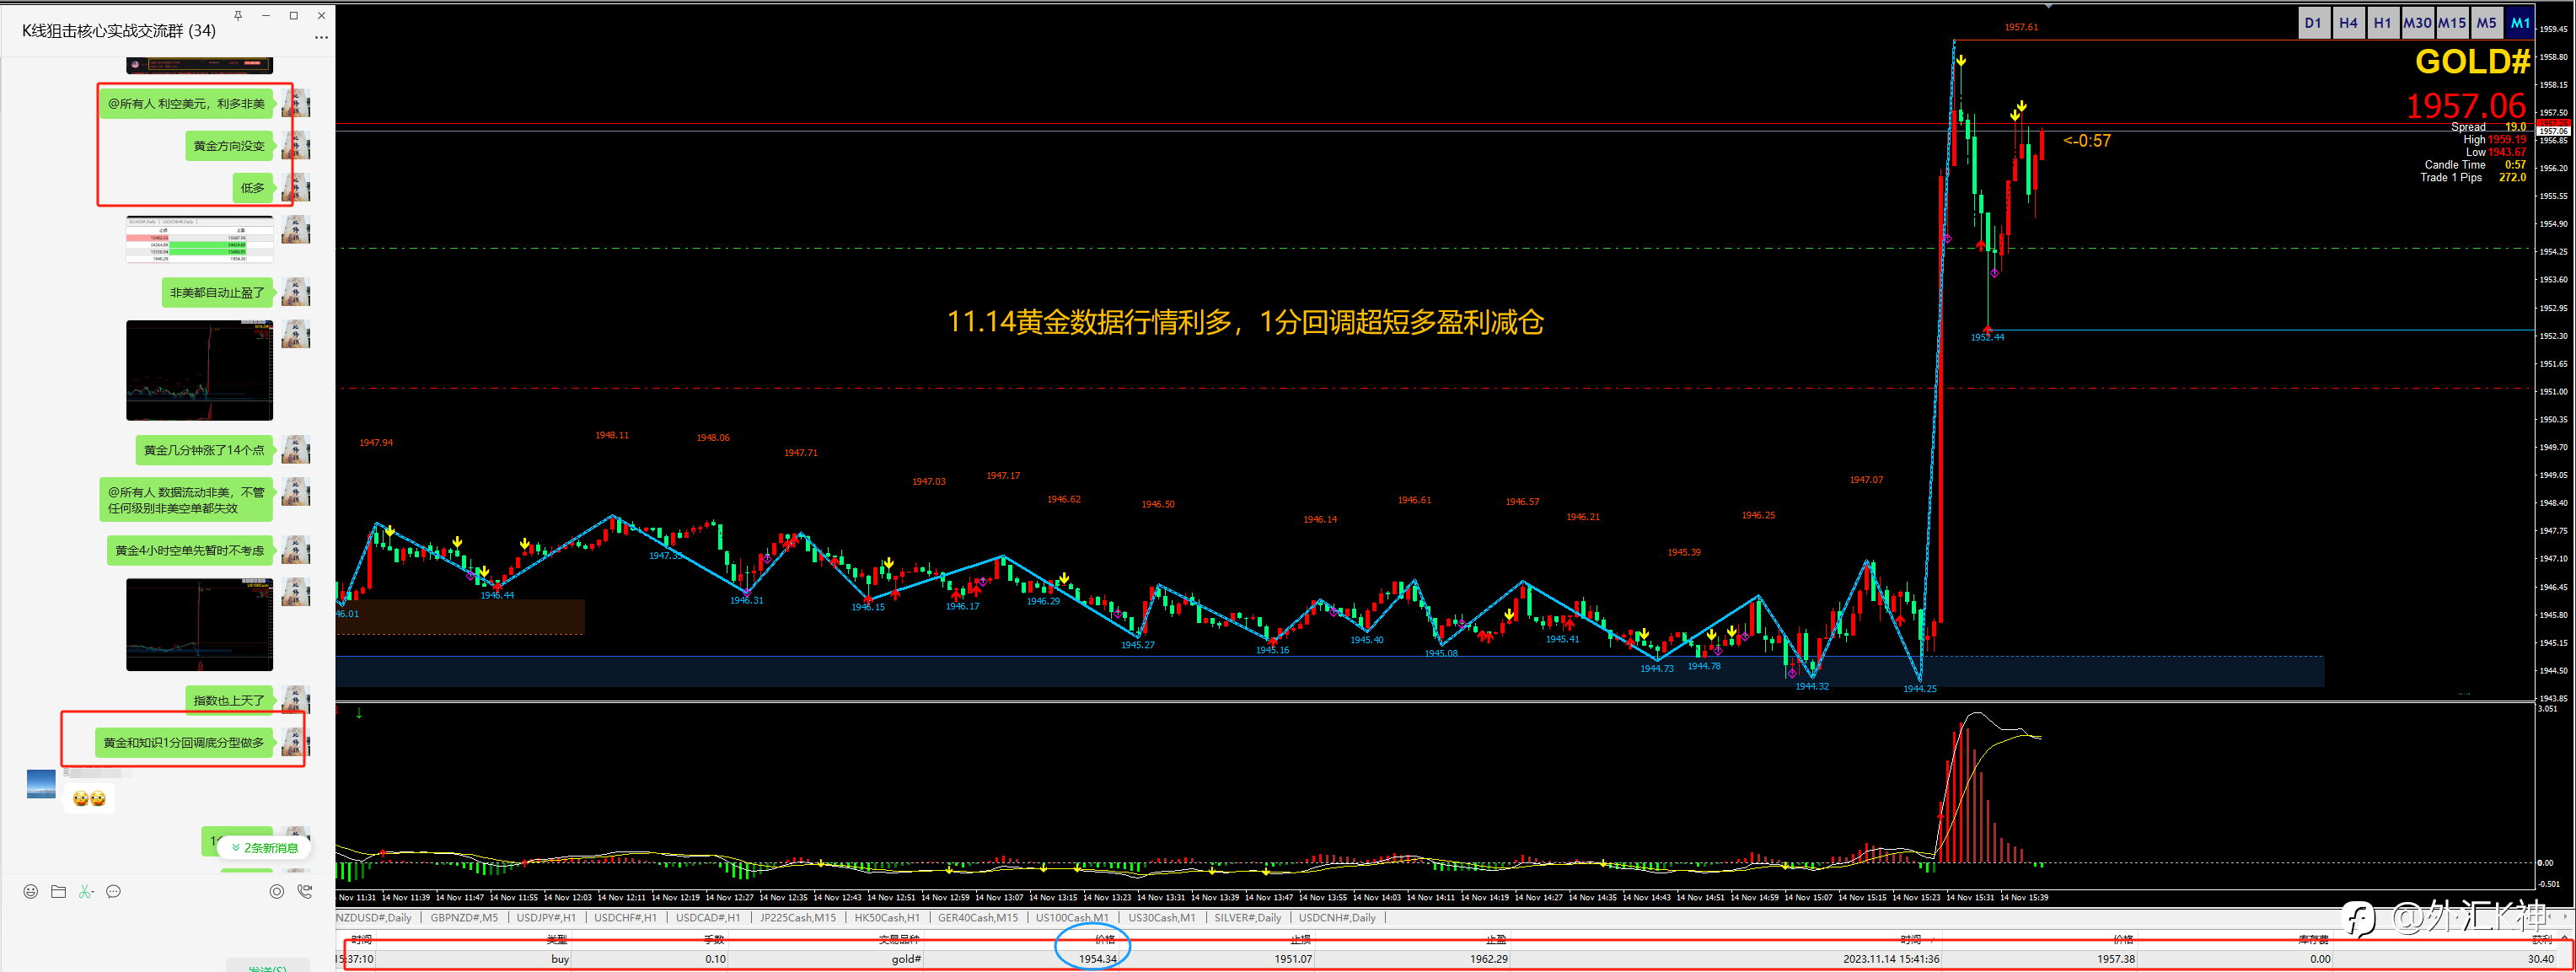The height and width of the screenshot is (972, 2576).
Task: Start a voice or video call
Action: pyautogui.click(x=305, y=892)
